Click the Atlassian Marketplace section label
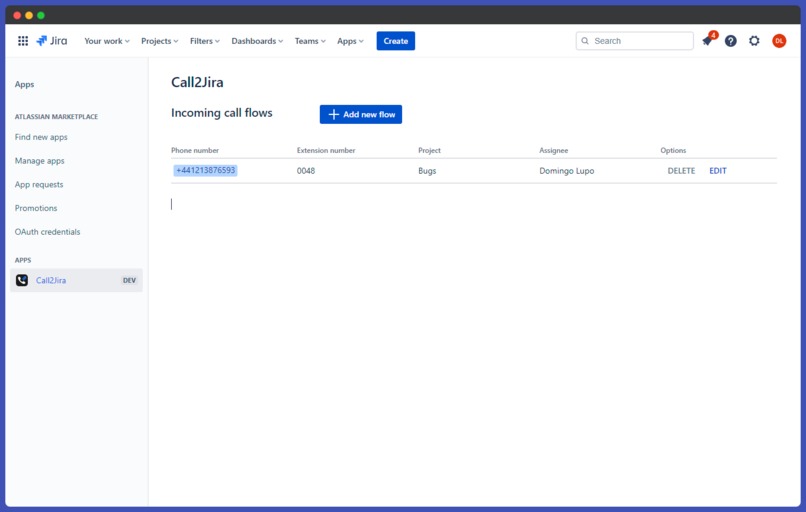Screen dimensions: 806x512 (x=56, y=117)
